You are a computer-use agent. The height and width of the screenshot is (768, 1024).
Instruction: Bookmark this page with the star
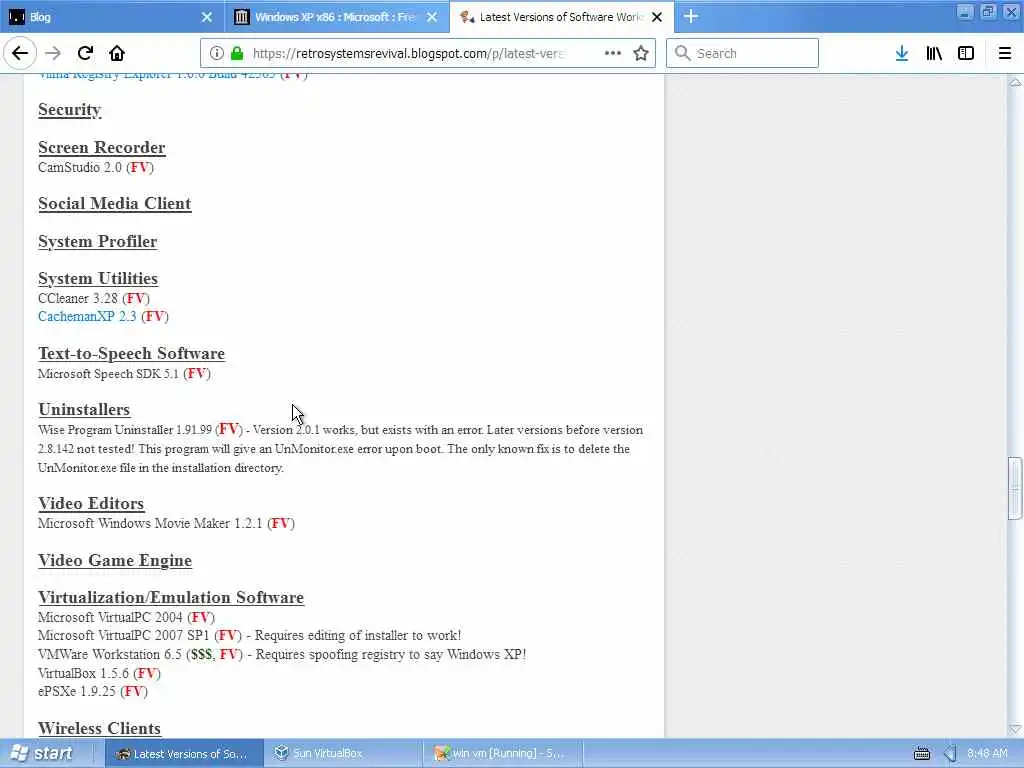click(641, 53)
